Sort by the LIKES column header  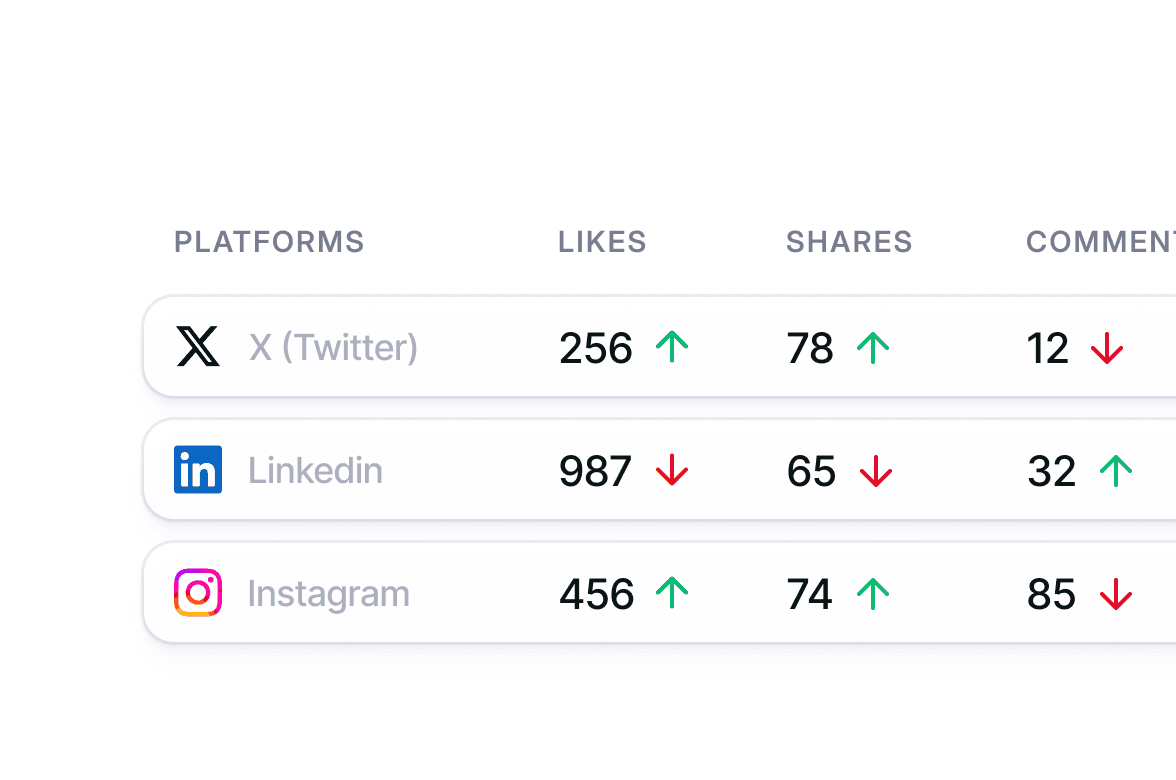(x=602, y=242)
